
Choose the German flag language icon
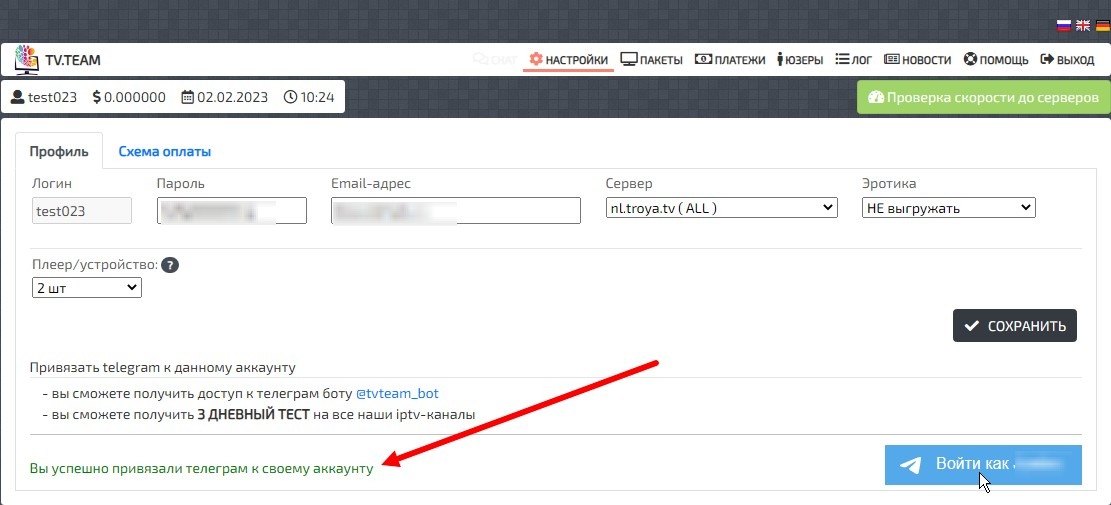[x=1099, y=25]
